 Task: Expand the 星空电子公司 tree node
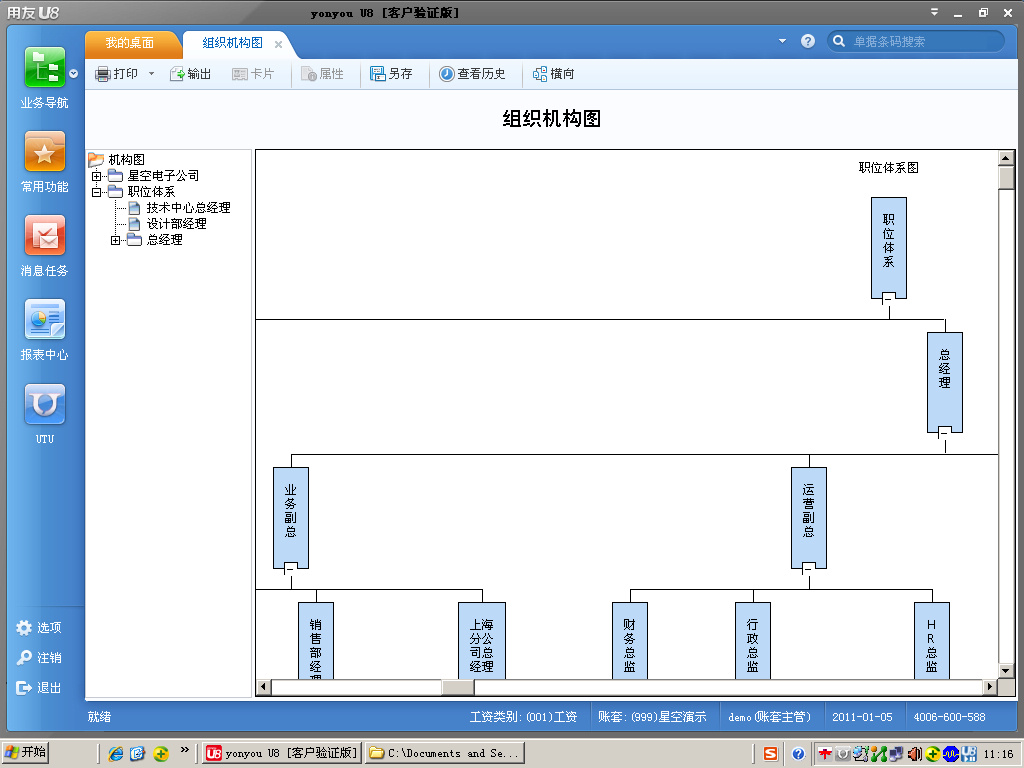tap(97, 176)
